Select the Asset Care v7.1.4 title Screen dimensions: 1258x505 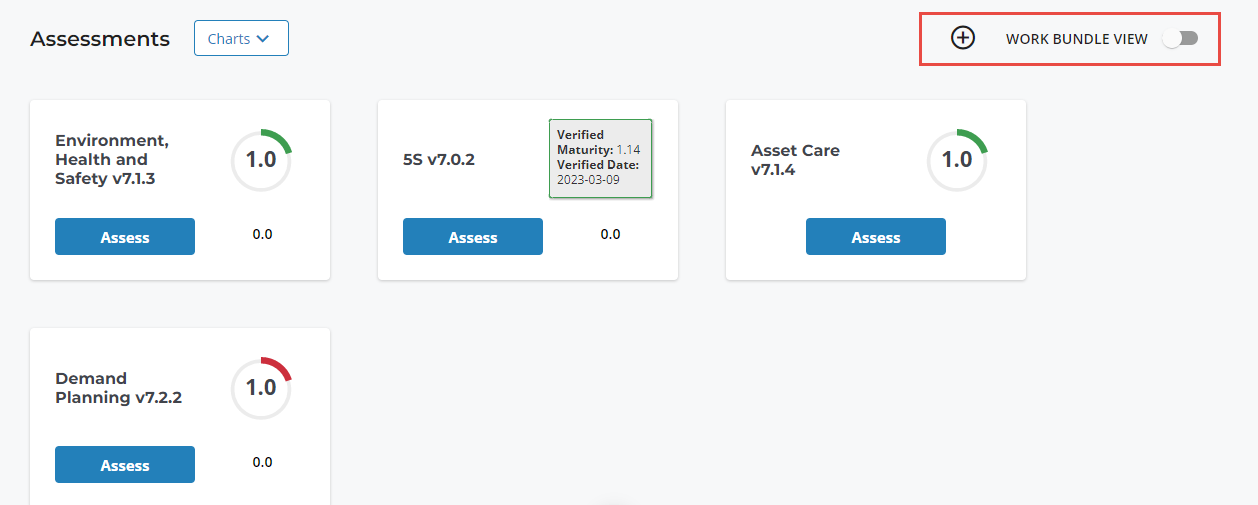795,160
